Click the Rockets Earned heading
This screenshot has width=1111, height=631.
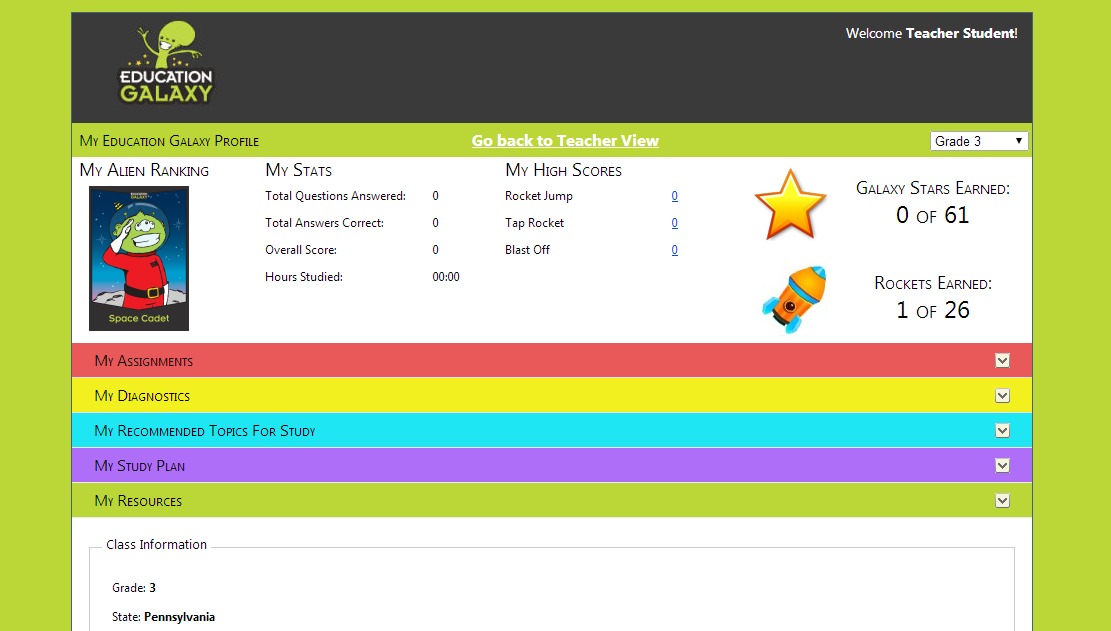click(933, 283)
